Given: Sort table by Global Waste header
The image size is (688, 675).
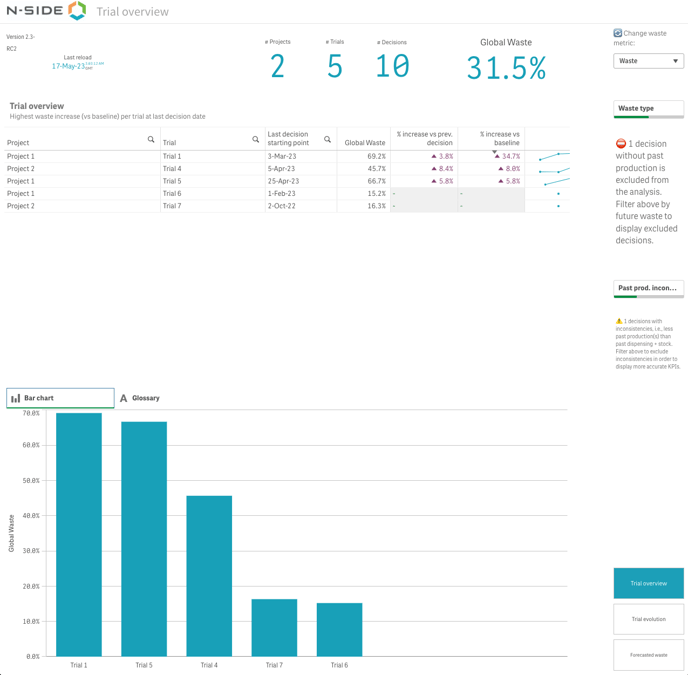Looking at the screenshot, I should pos(364,143).
